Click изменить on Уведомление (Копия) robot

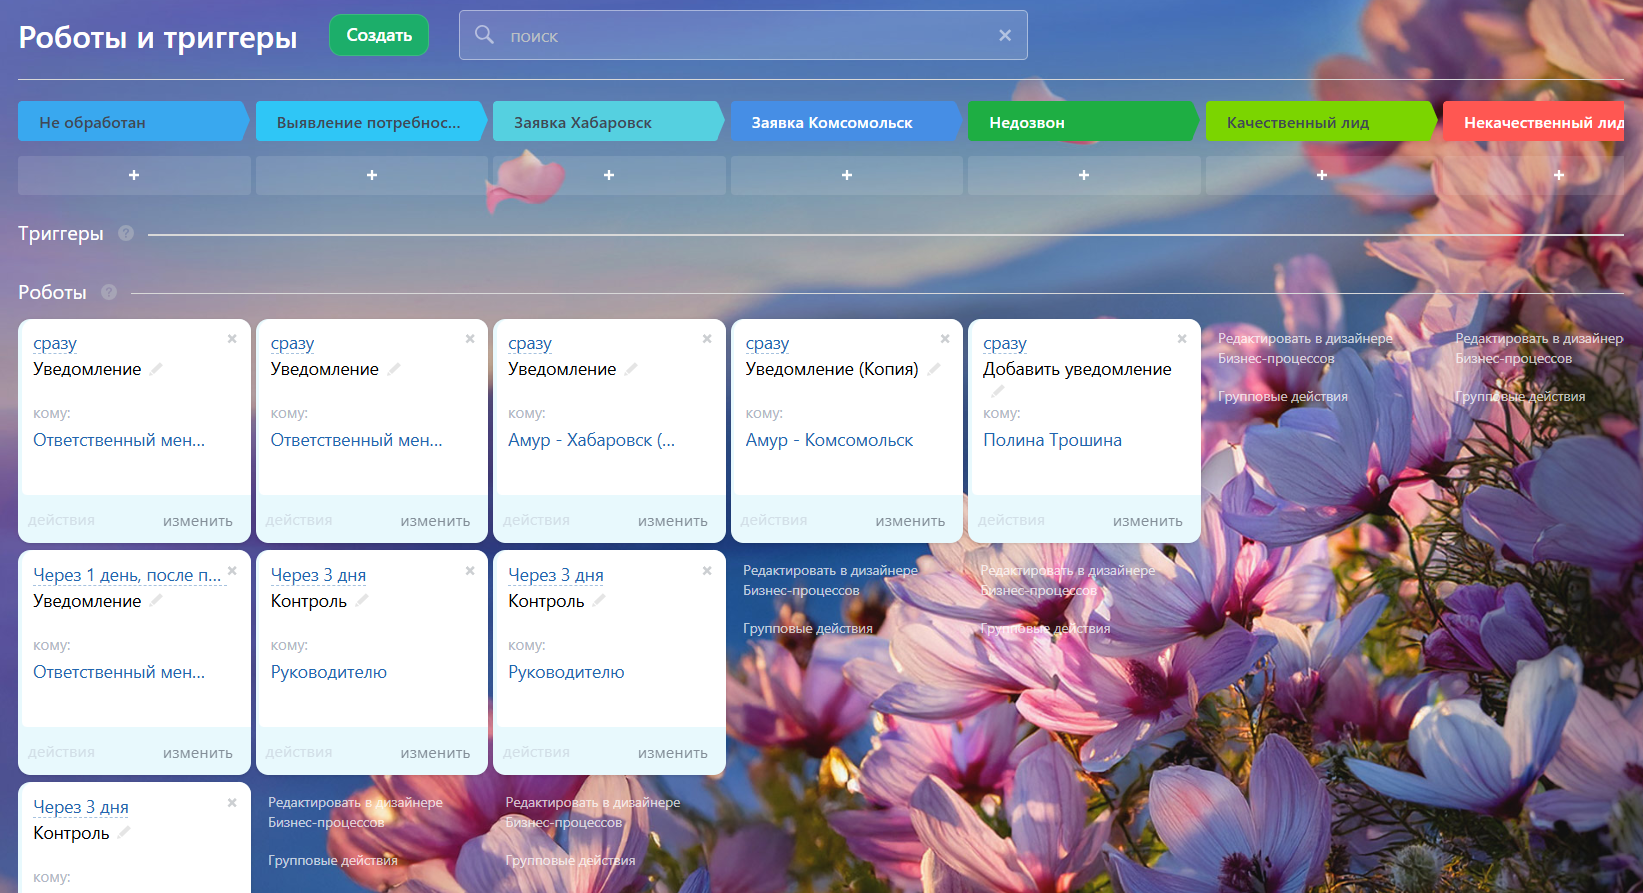(910, 521)
